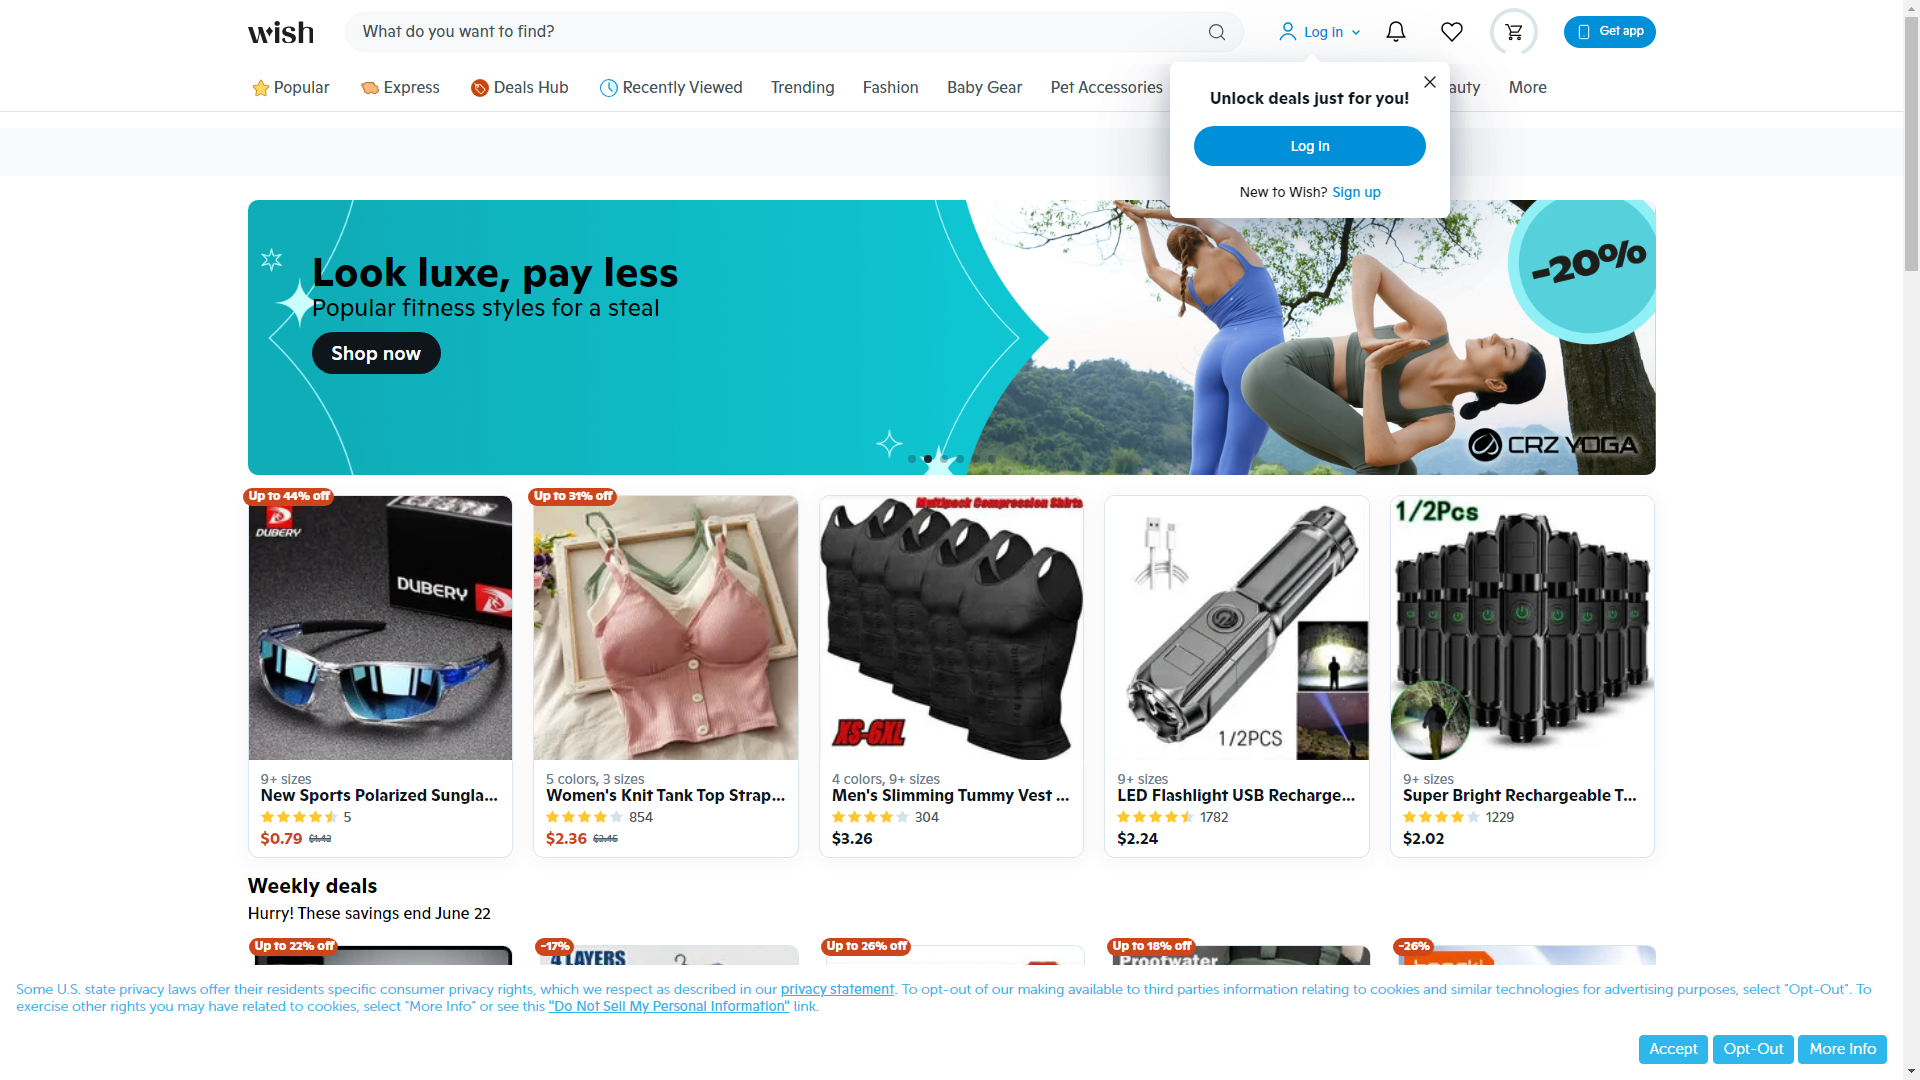Click the Shop now banner button

[x=376, y=353]
